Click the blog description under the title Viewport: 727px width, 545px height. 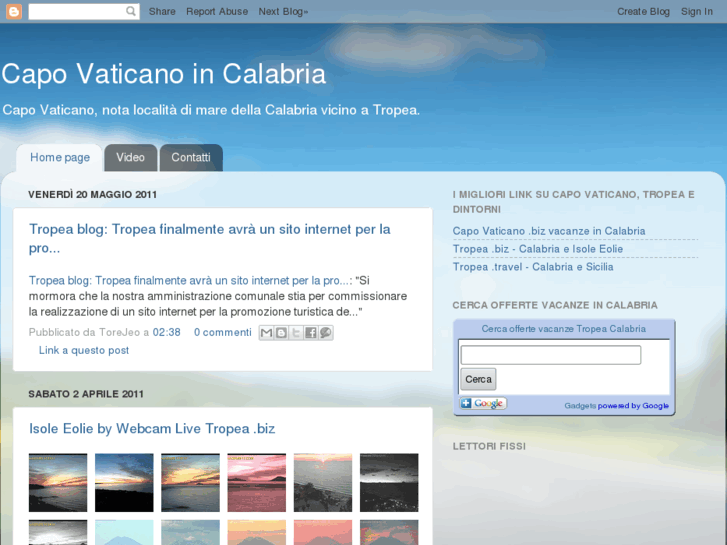(211, 110)
